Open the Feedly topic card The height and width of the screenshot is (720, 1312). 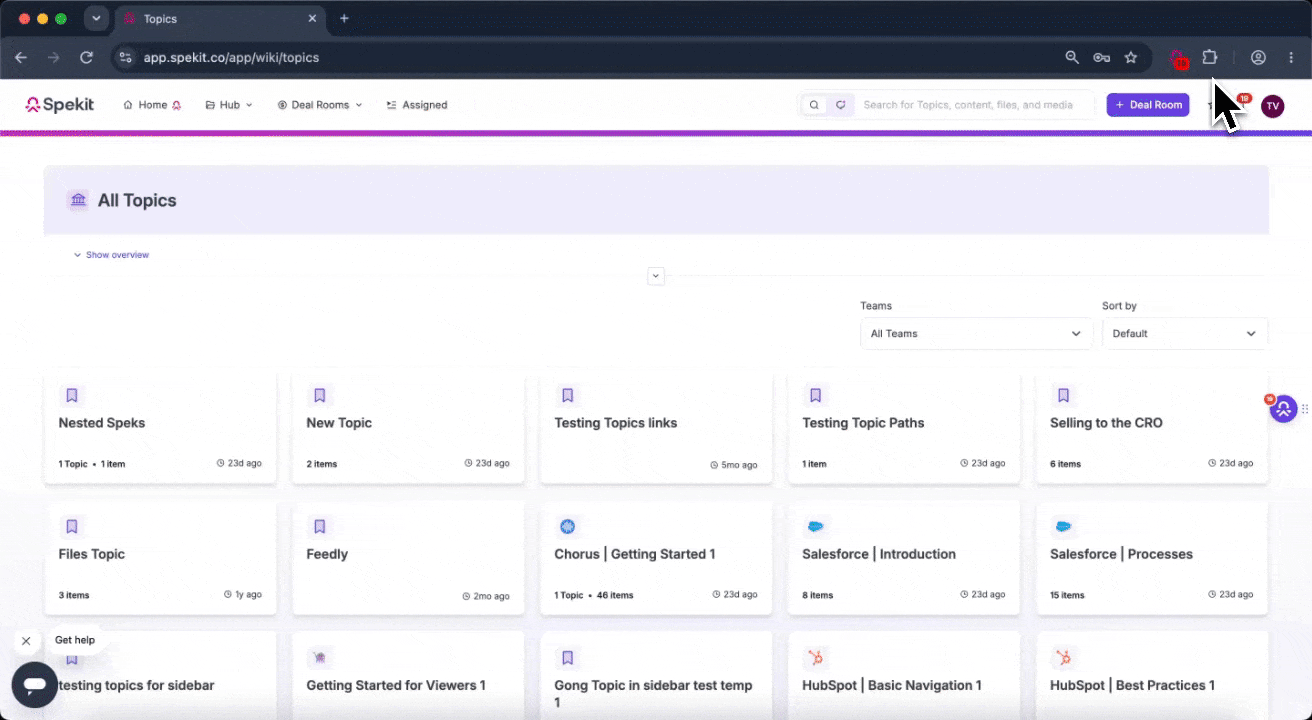point(408,558)
